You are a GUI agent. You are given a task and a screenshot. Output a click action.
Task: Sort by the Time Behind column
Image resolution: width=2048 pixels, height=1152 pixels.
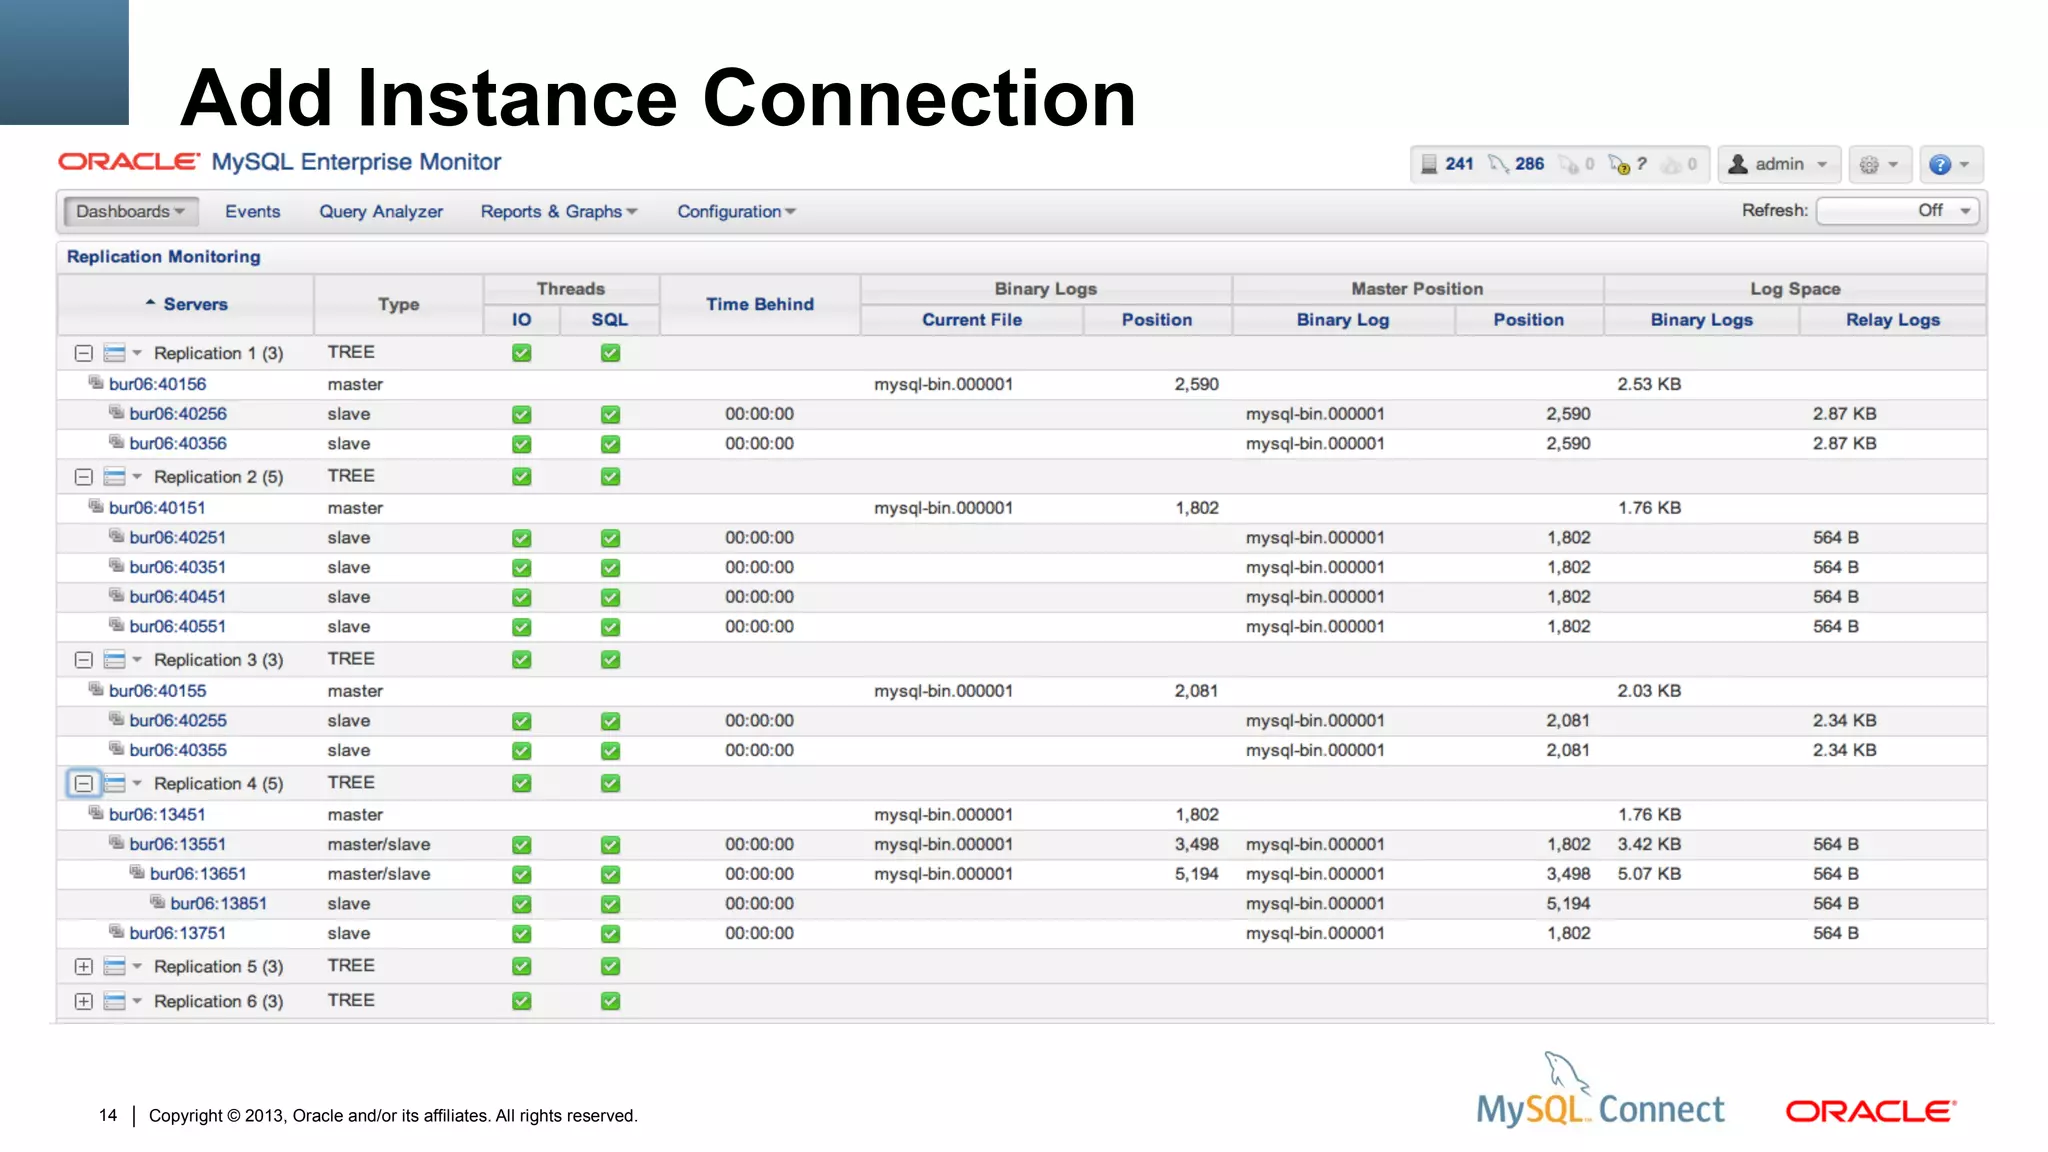pyautogui.click(x=760, y=304)
